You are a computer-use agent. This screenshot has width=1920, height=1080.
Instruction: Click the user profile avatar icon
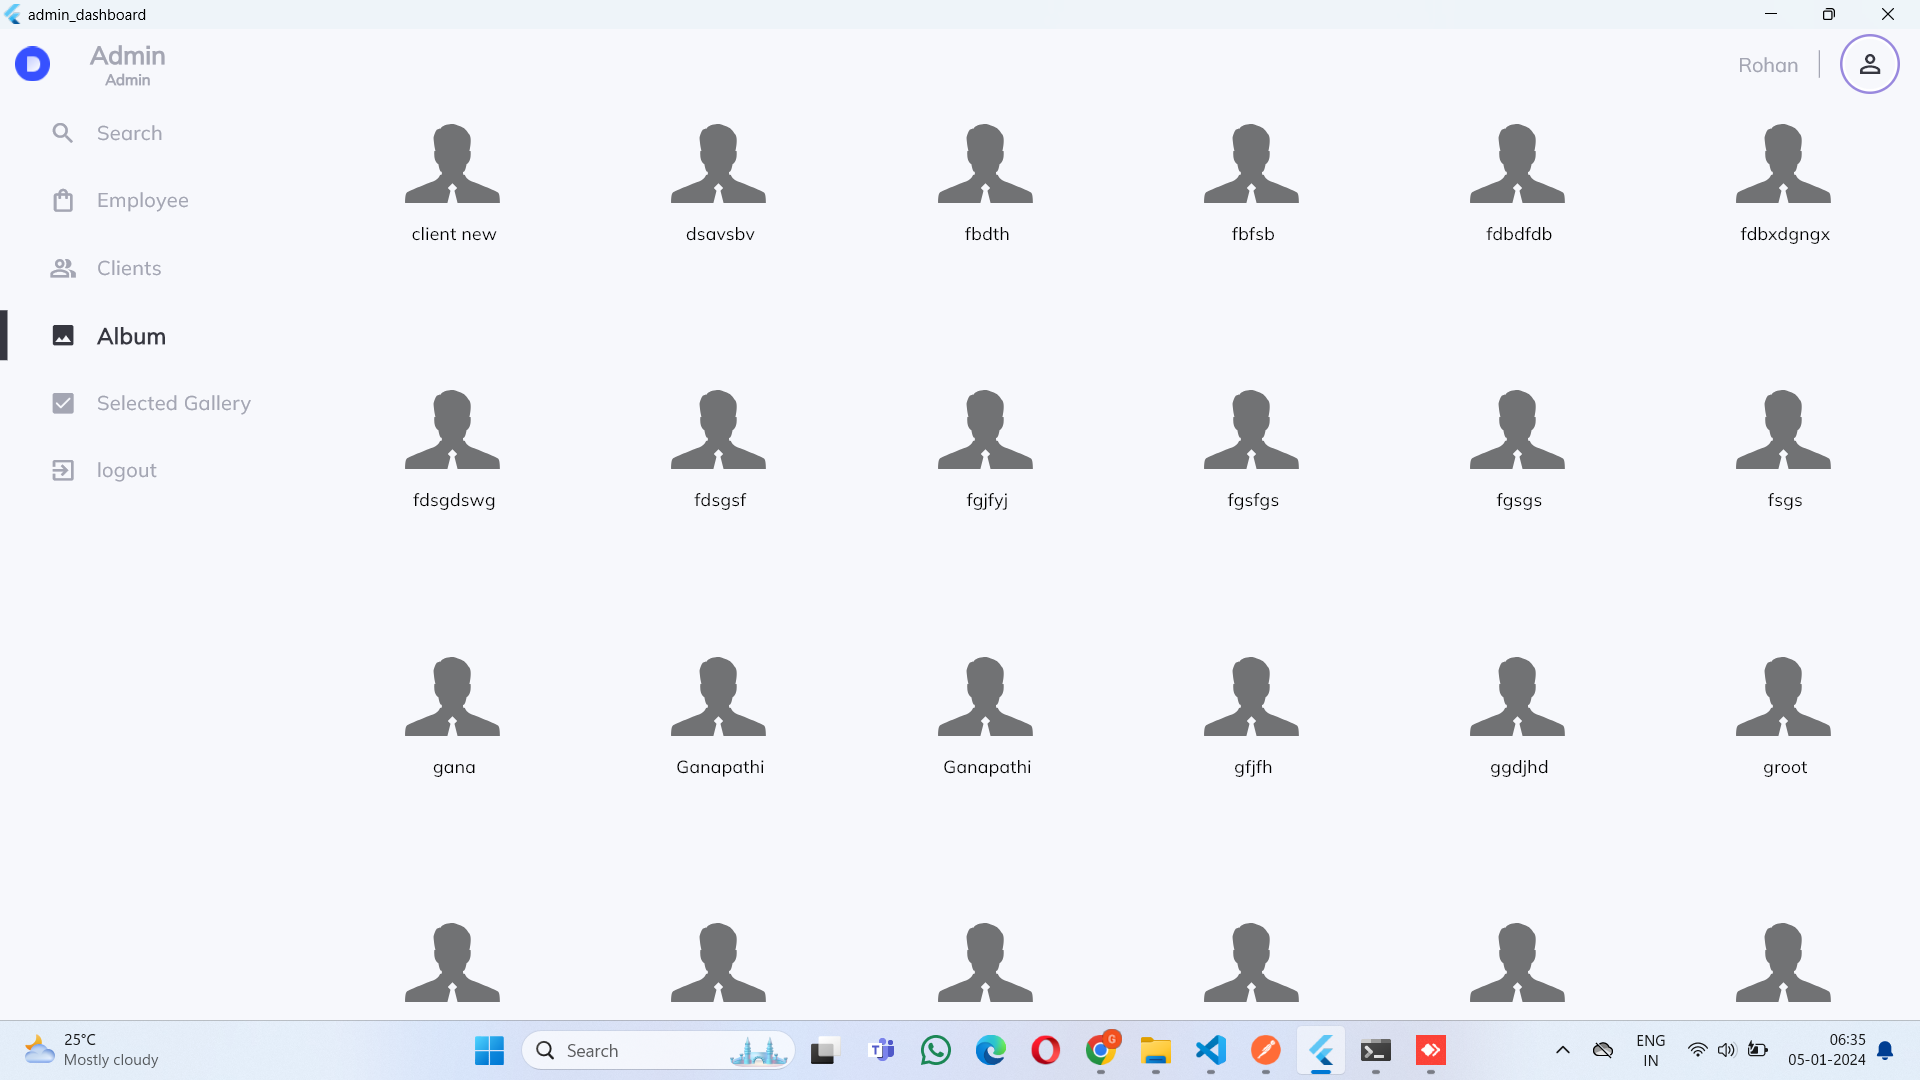point(1869,65)
